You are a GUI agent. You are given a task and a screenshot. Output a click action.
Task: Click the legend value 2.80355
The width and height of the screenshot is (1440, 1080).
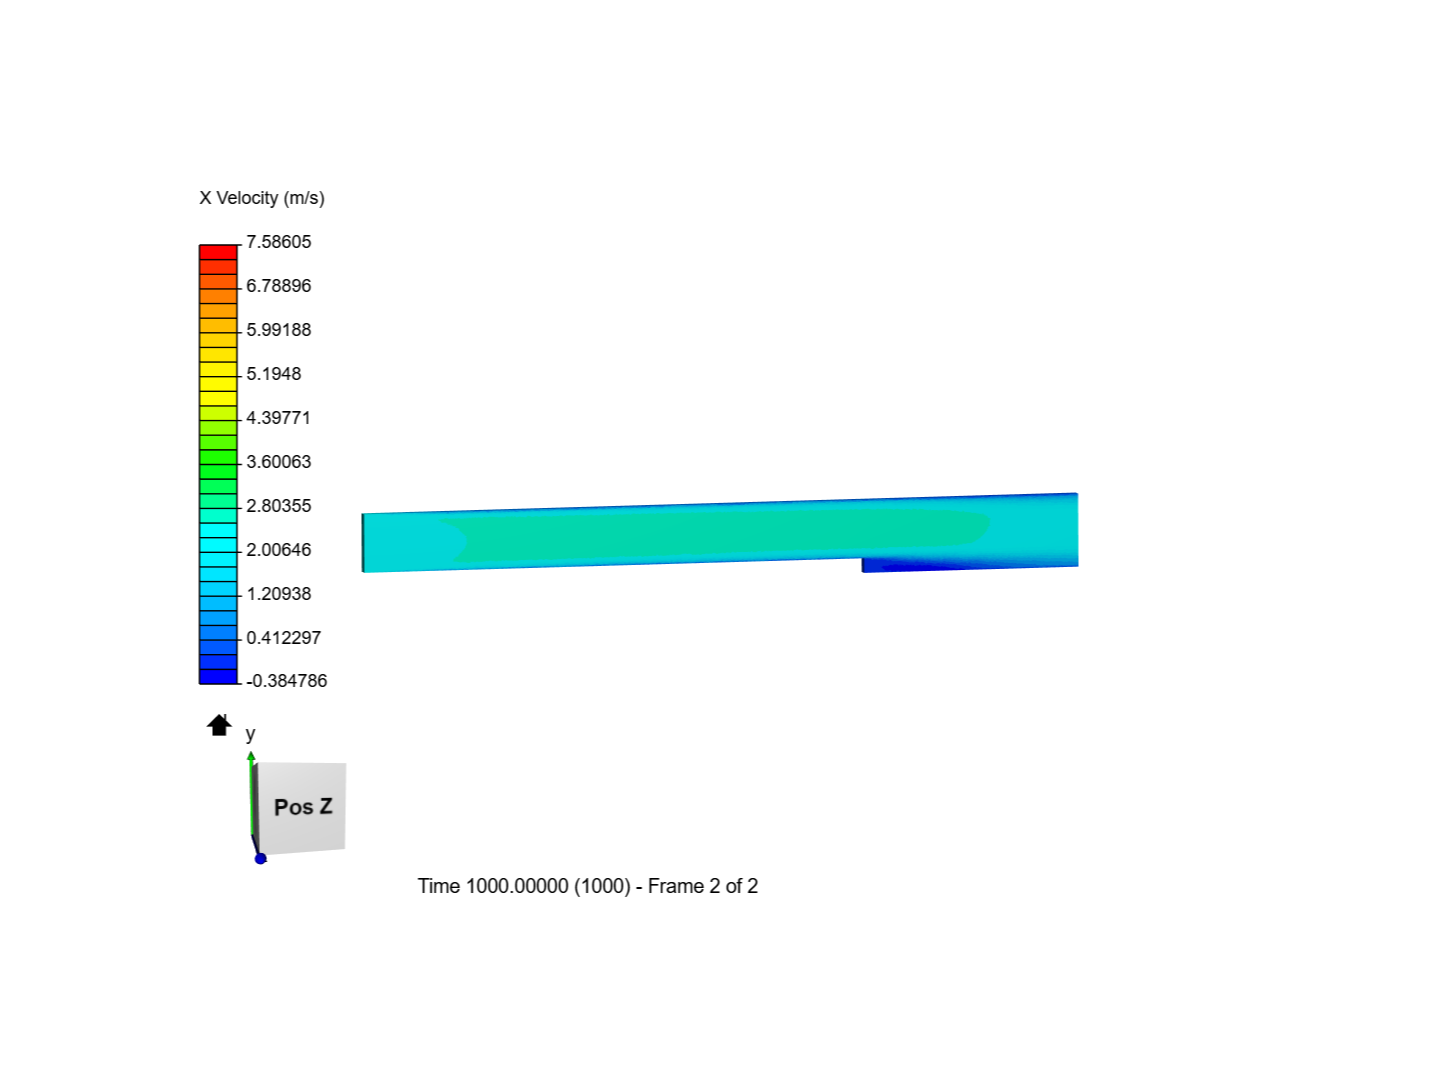pyautogui.click(x=279, y=506)
